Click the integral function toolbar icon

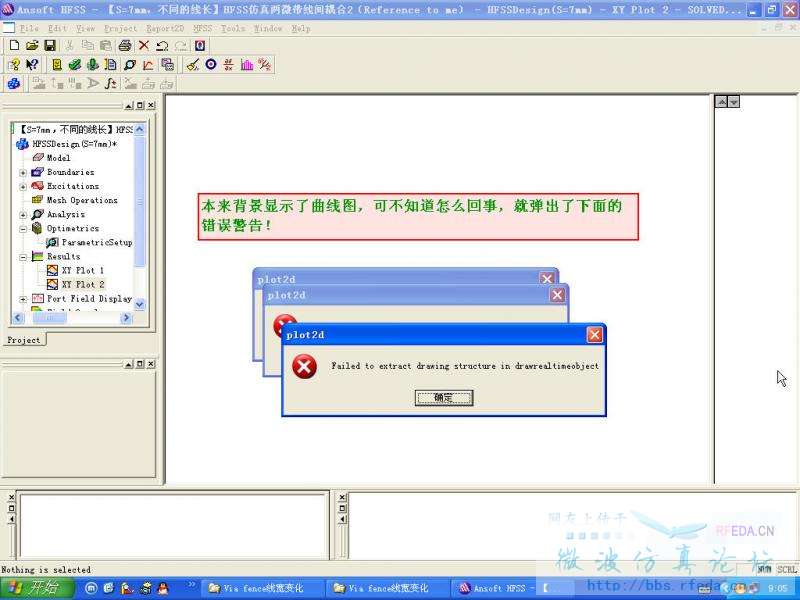[111, 83]
